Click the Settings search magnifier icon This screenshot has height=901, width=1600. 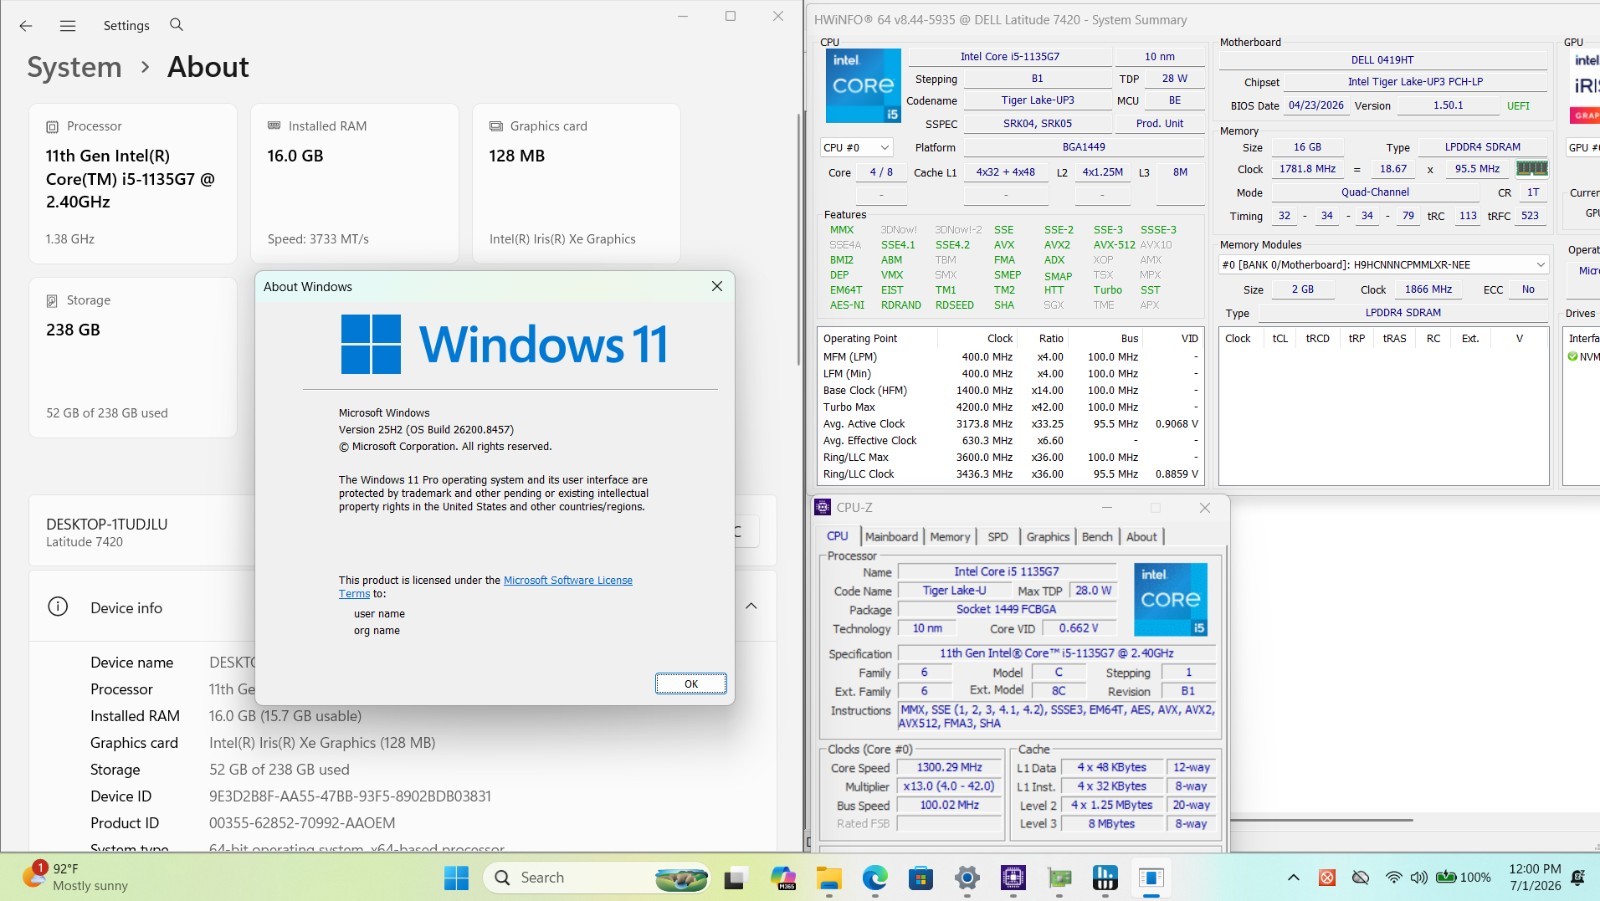coord(176,25)
